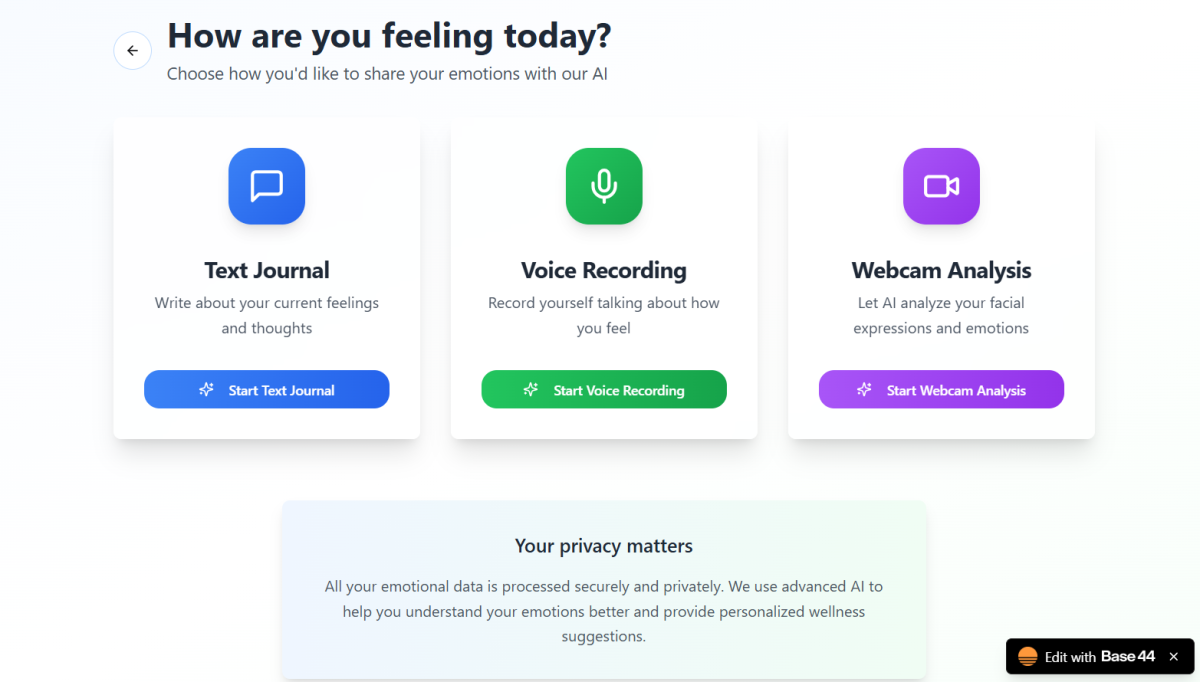Click the privacy notice paragraph text
This screenshot has height=682, width=1200.
[604, 611]
